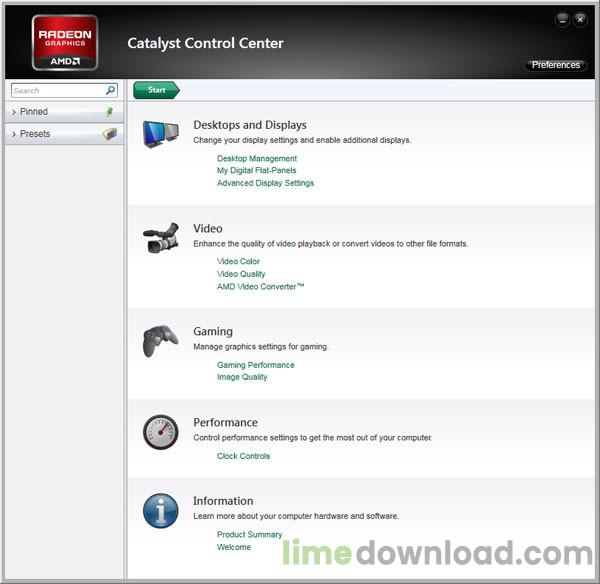Click the gamepad Gaming icon
The height and width of the screenshot is (584, 600).
[160, 341]
